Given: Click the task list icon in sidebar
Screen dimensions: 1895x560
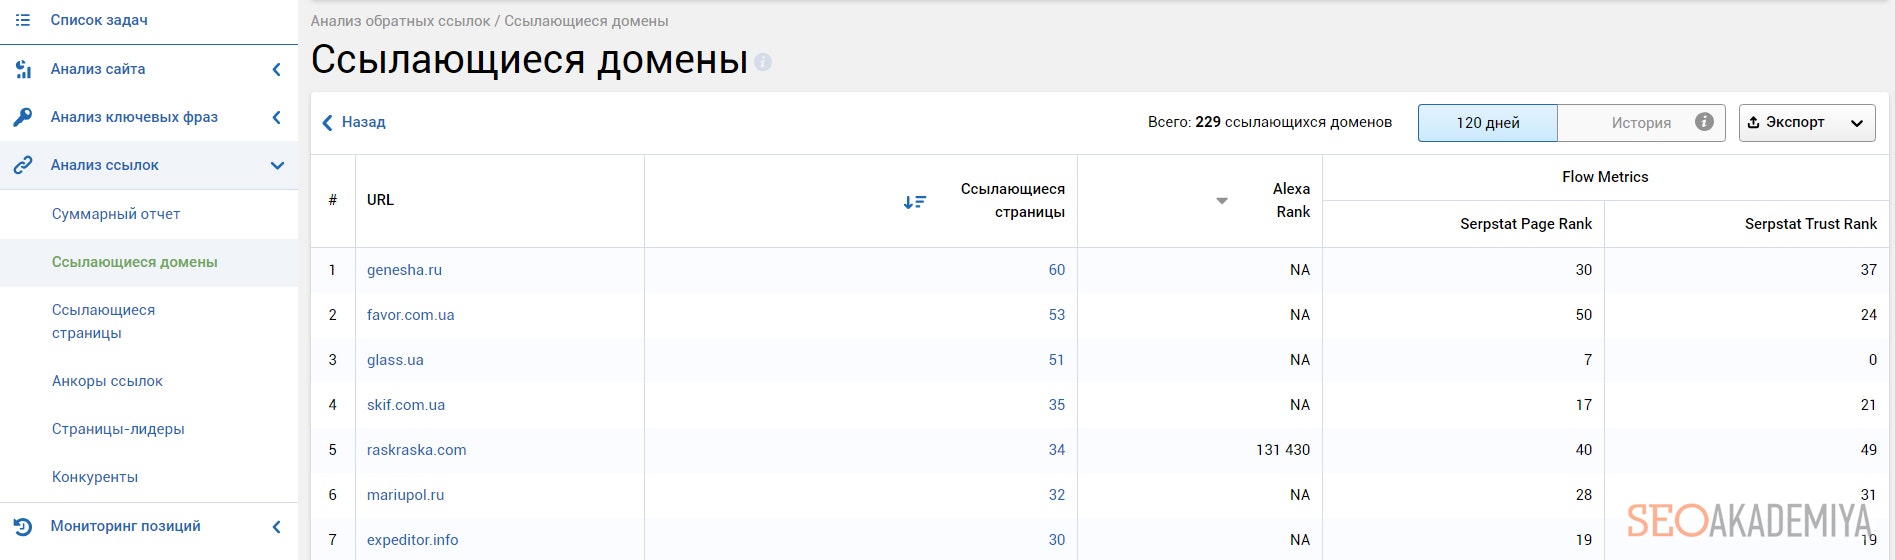Looking at the screenshot, I should pos(23,20).
